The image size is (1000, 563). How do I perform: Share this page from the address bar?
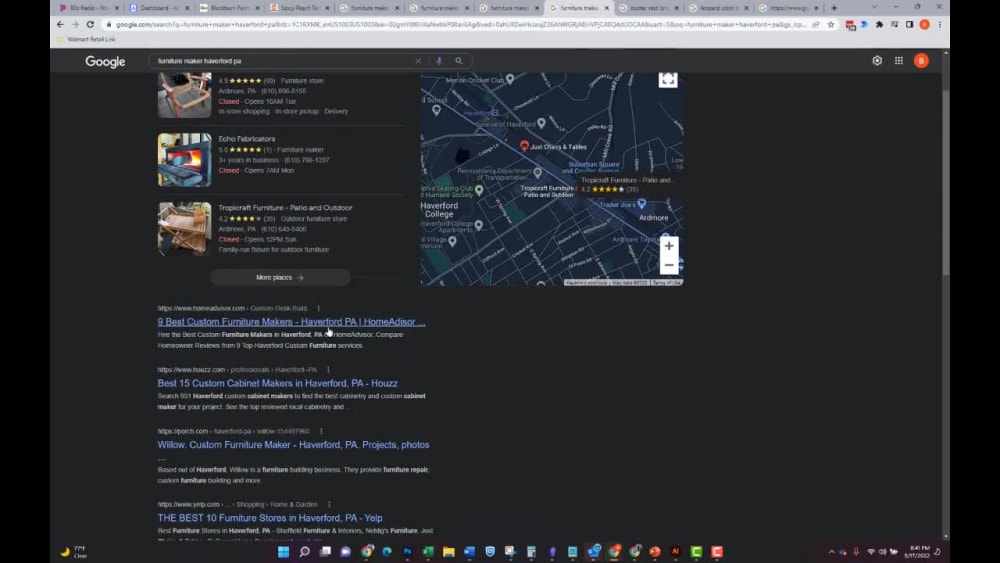pos(816,24)
